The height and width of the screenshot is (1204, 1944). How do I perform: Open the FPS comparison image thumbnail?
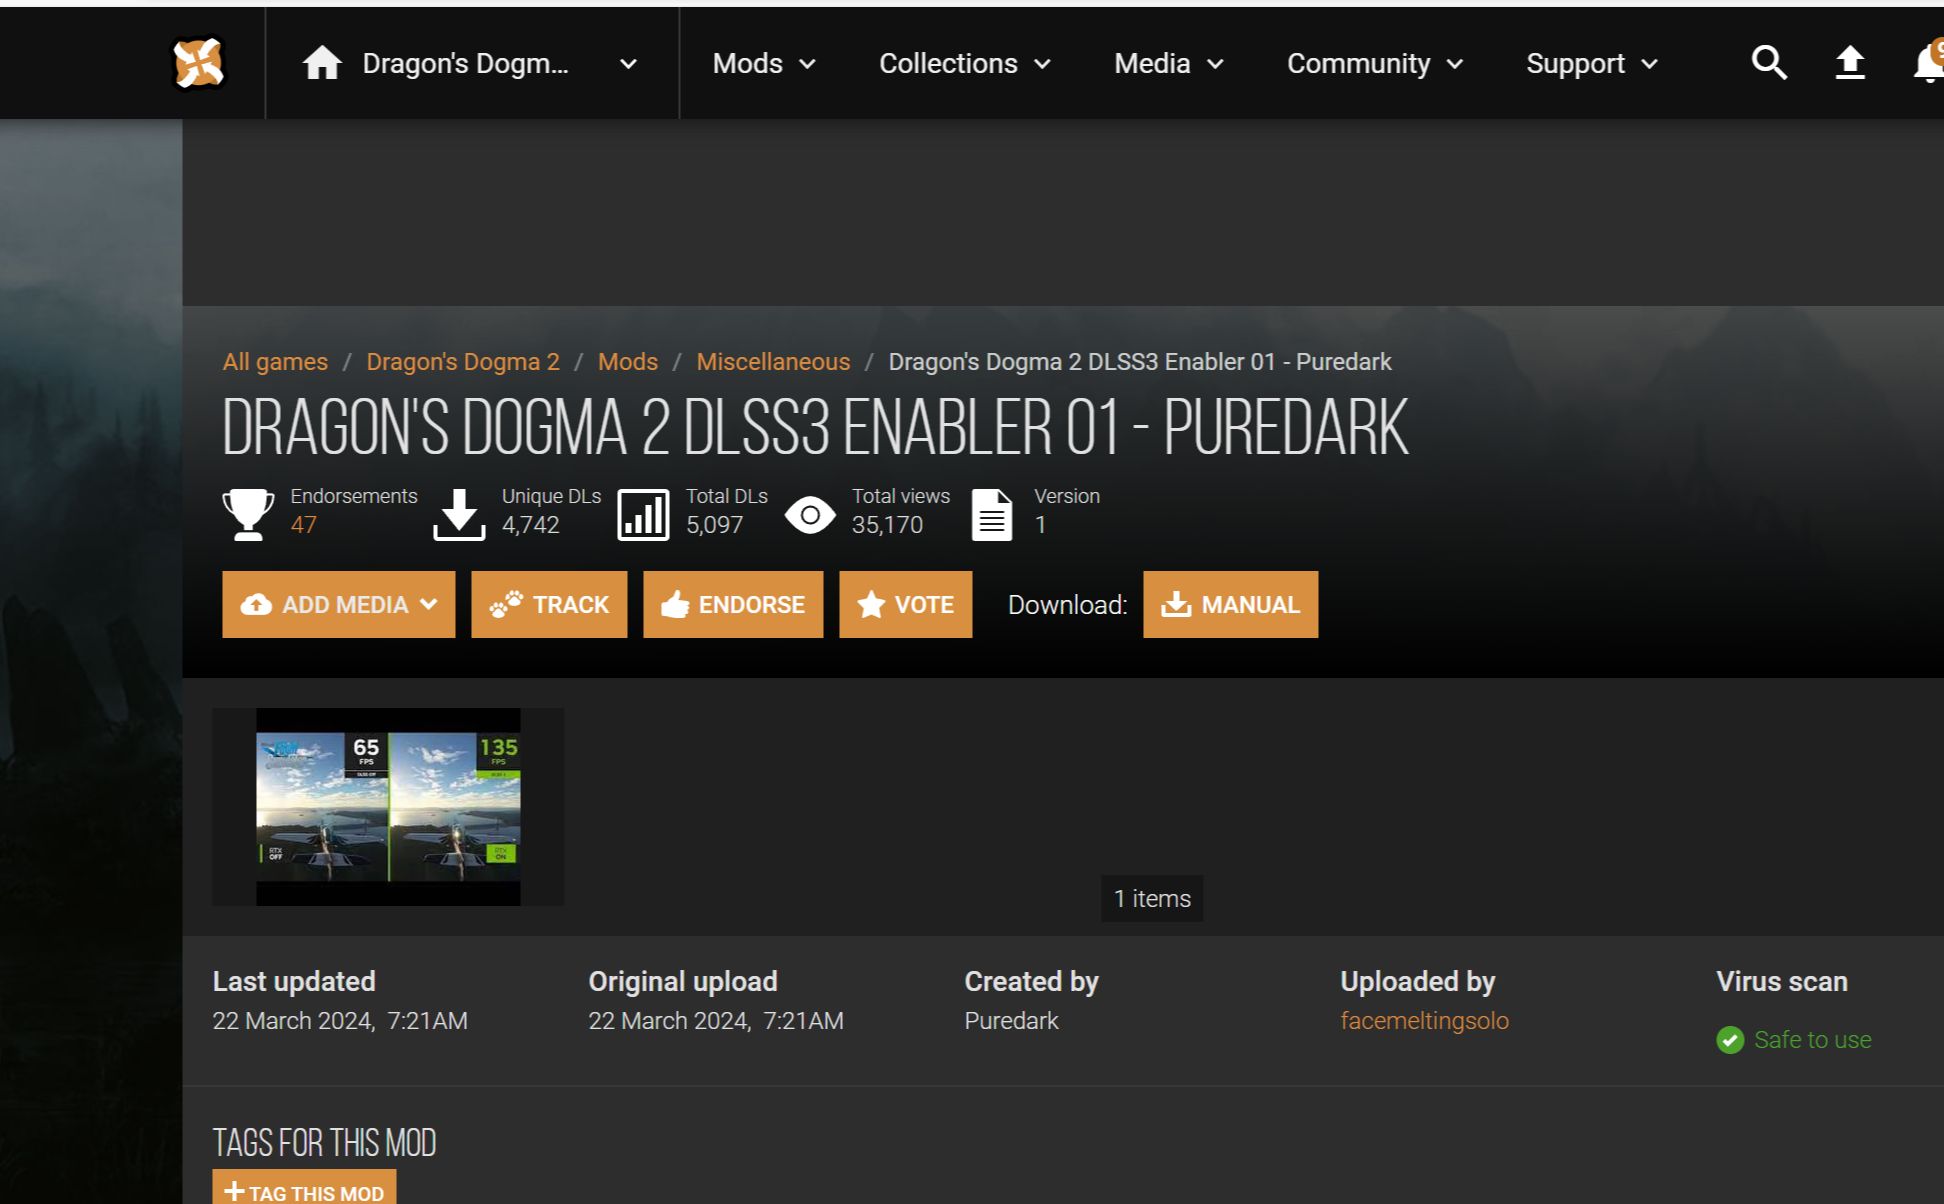pyautogui.click(x=388, y=806)
